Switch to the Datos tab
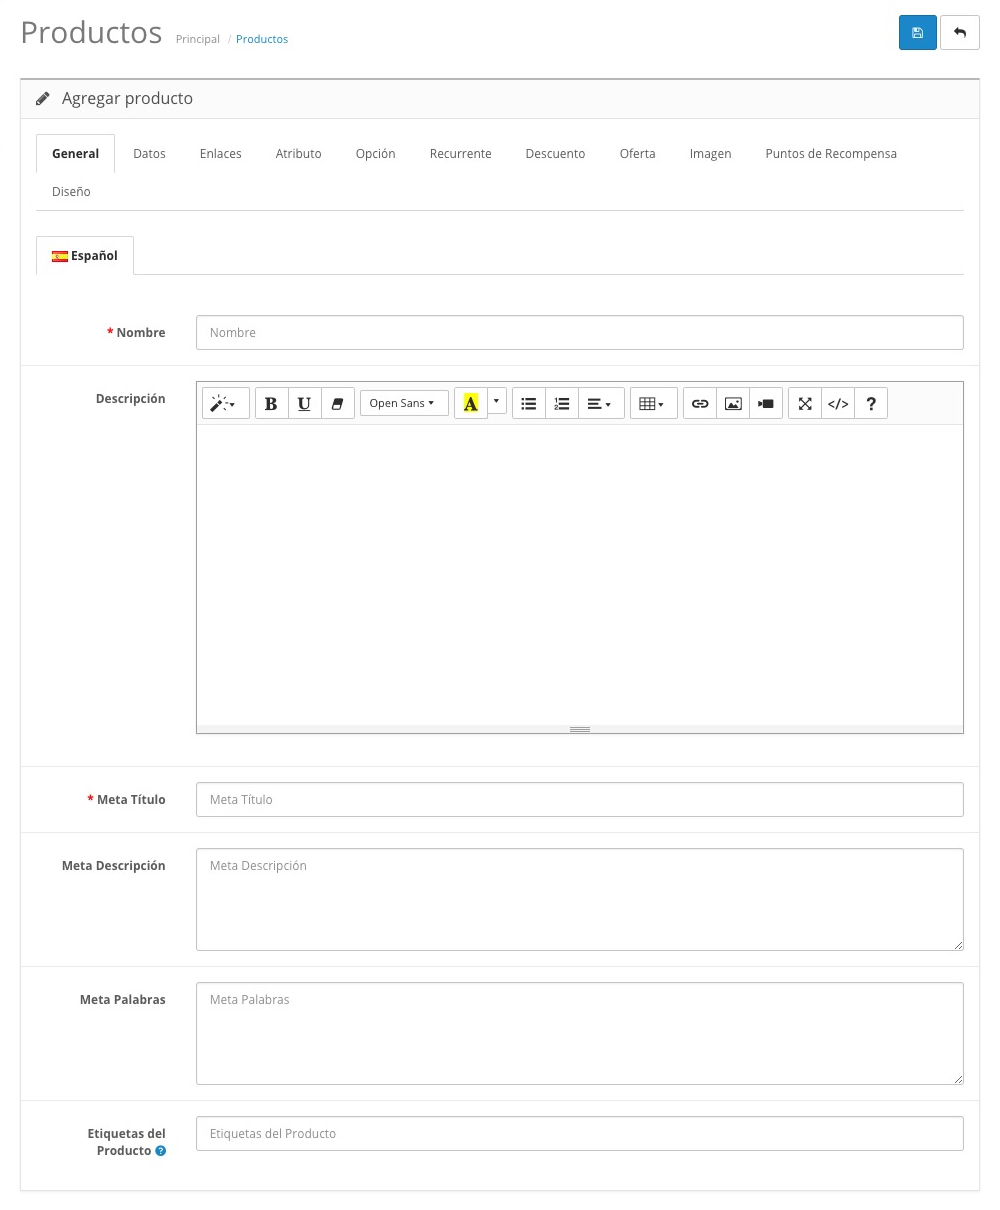This screenshot has width=1000, height=1210. [x=149, y=154]
